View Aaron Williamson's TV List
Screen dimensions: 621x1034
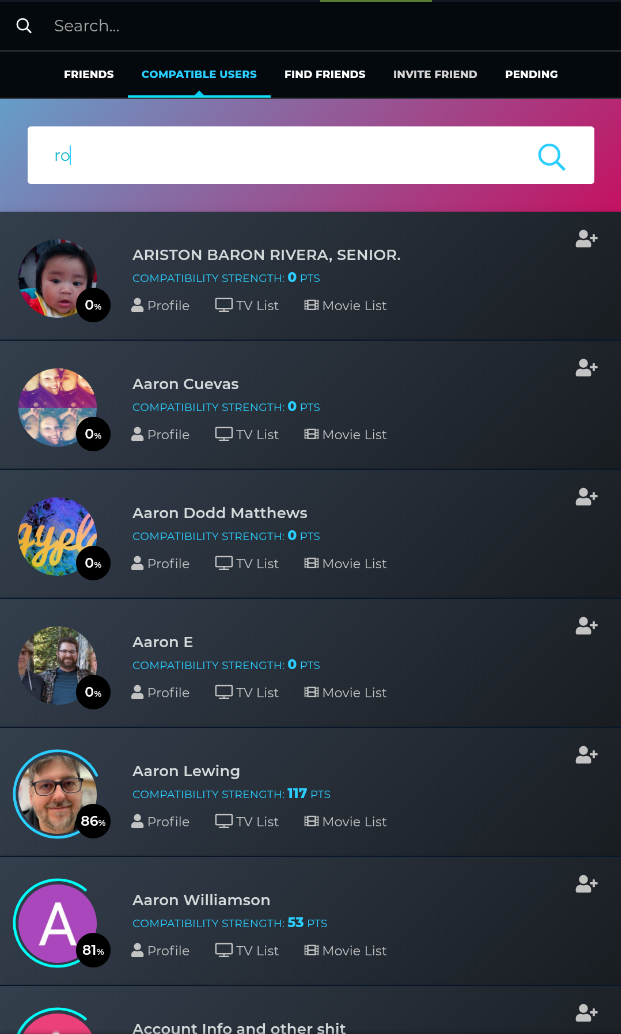(247, 951)
